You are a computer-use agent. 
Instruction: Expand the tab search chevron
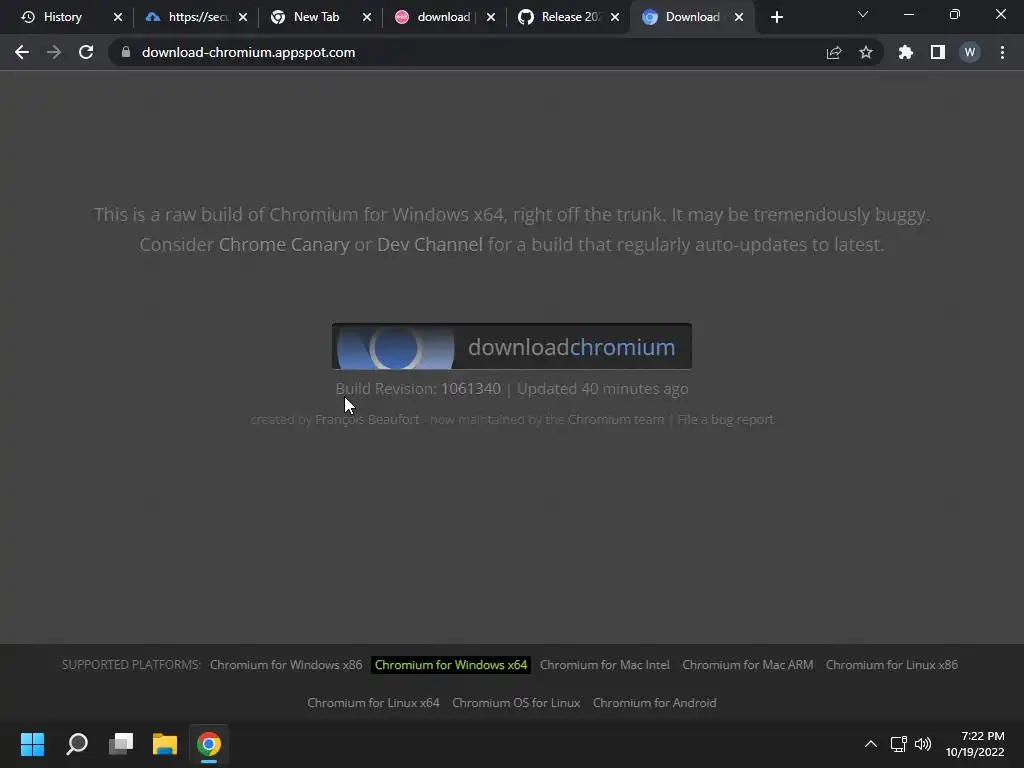[863, 14]
